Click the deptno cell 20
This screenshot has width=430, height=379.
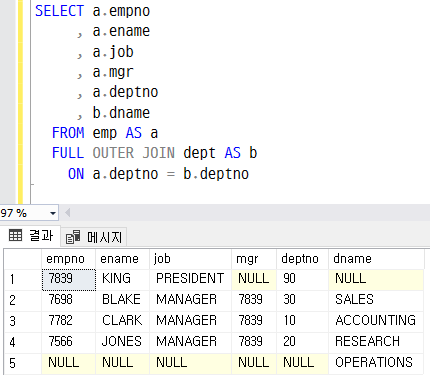302,343
